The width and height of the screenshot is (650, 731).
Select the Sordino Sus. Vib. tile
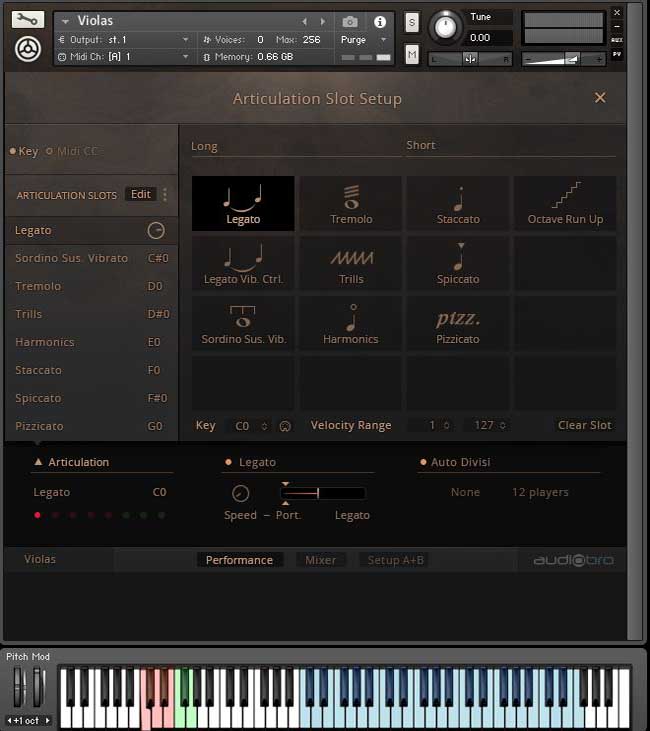(x=243, y=324)
